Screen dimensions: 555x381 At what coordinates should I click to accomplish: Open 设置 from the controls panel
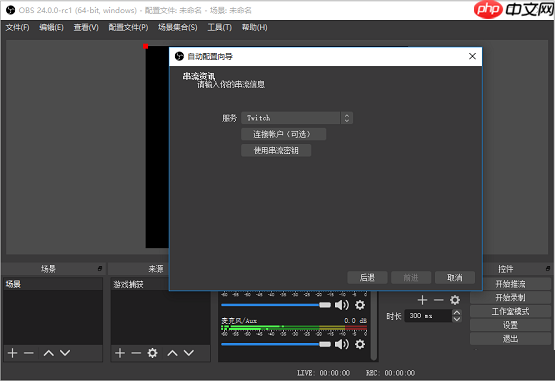tap(510, 325)
